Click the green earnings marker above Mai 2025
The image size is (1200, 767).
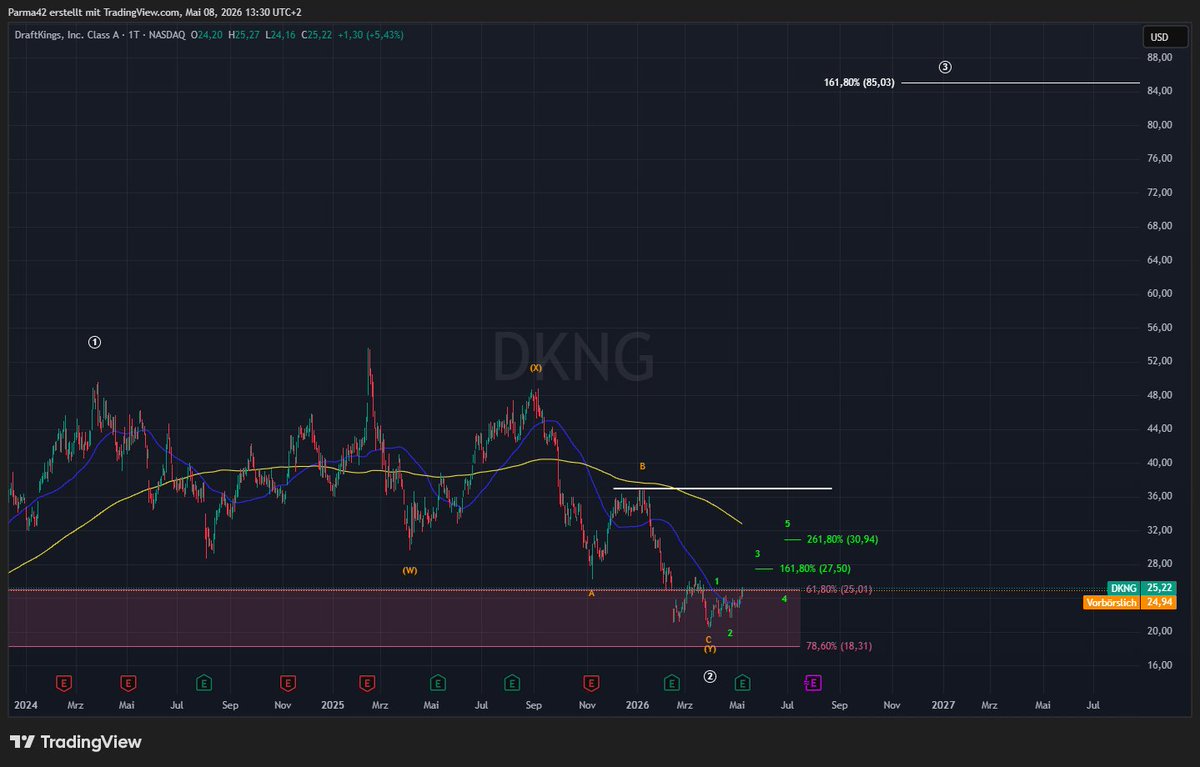[x=438, y=683]
